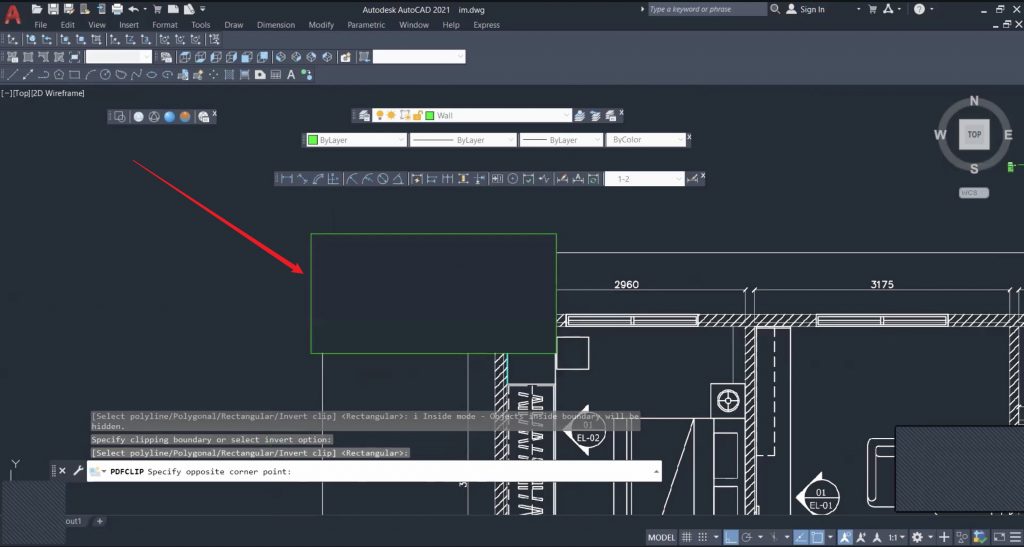Select the Arc draw tool
The width and height of the screenshot is (1024, 547).
click(x=90, y=74)
